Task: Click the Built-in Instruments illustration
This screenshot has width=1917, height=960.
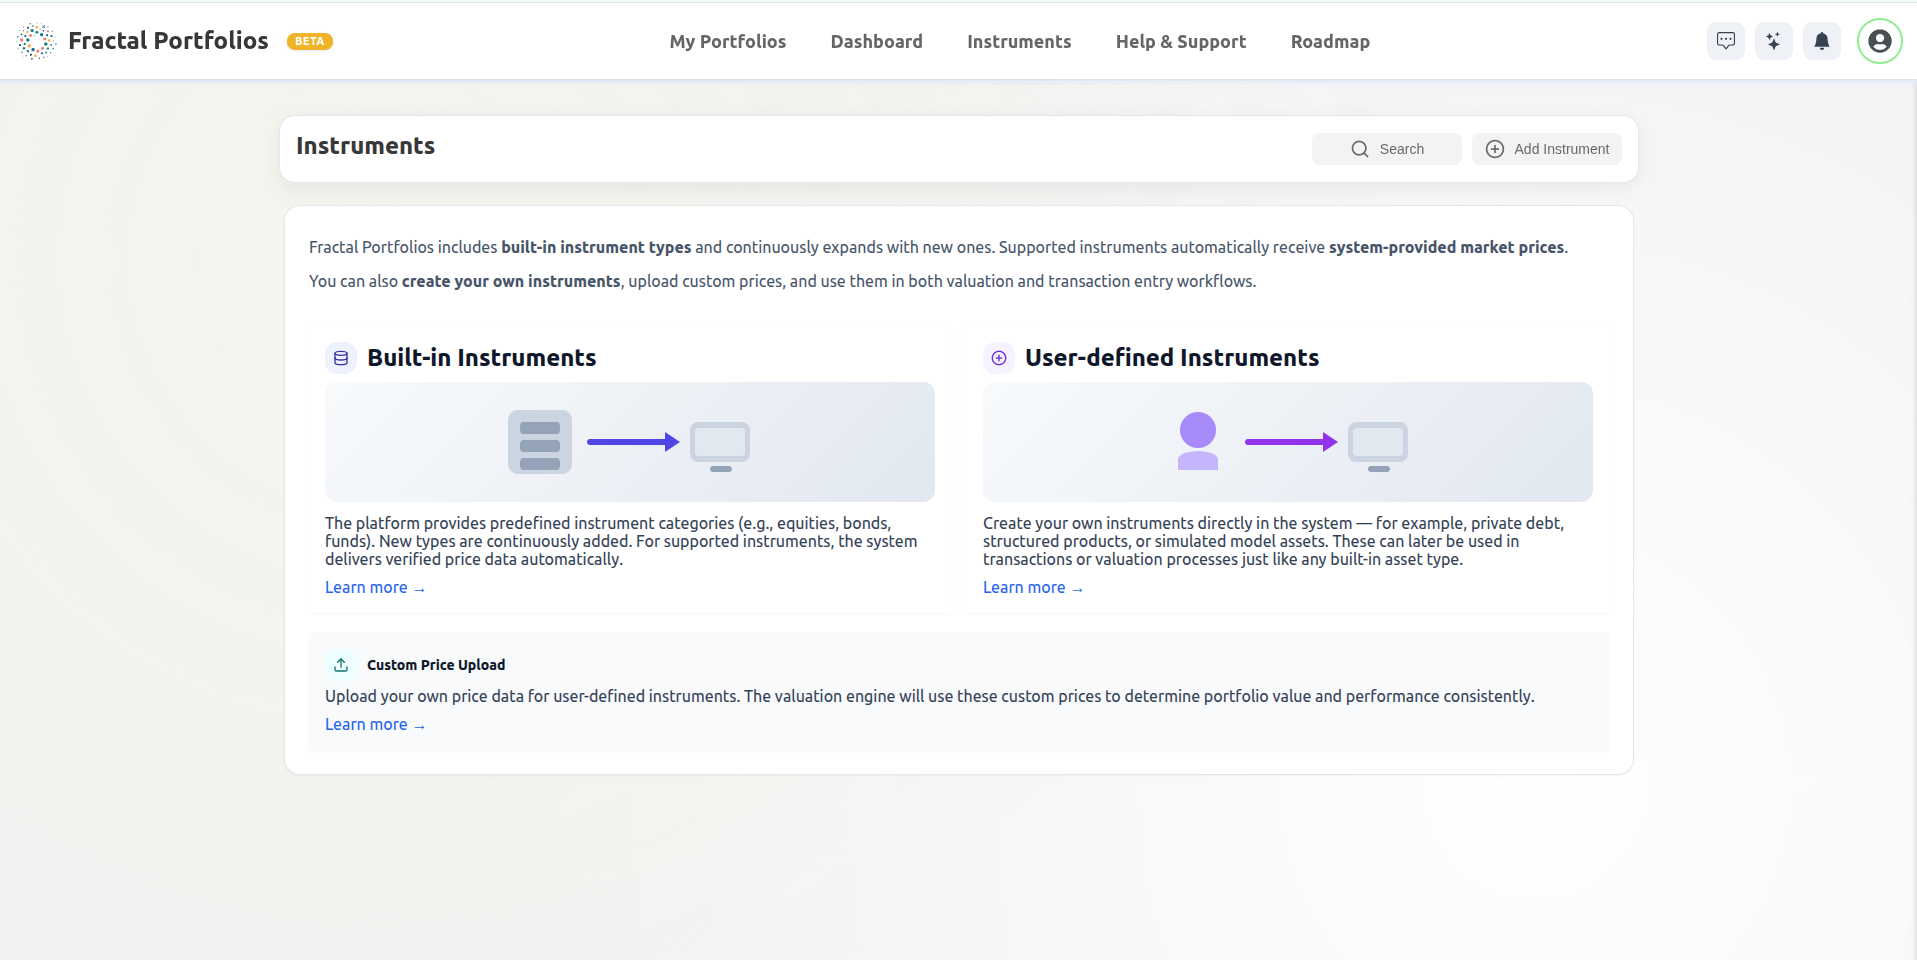Action: click(x=630, y=442)
